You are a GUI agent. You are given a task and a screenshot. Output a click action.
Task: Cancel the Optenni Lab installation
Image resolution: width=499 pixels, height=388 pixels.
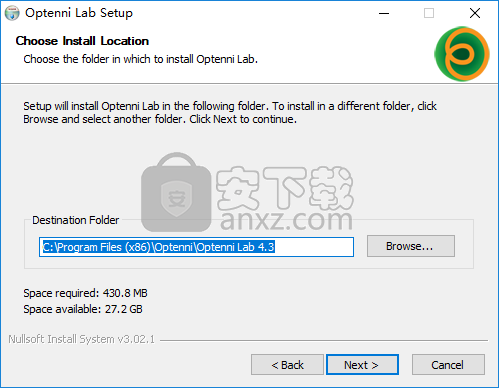tap(448, 365)
